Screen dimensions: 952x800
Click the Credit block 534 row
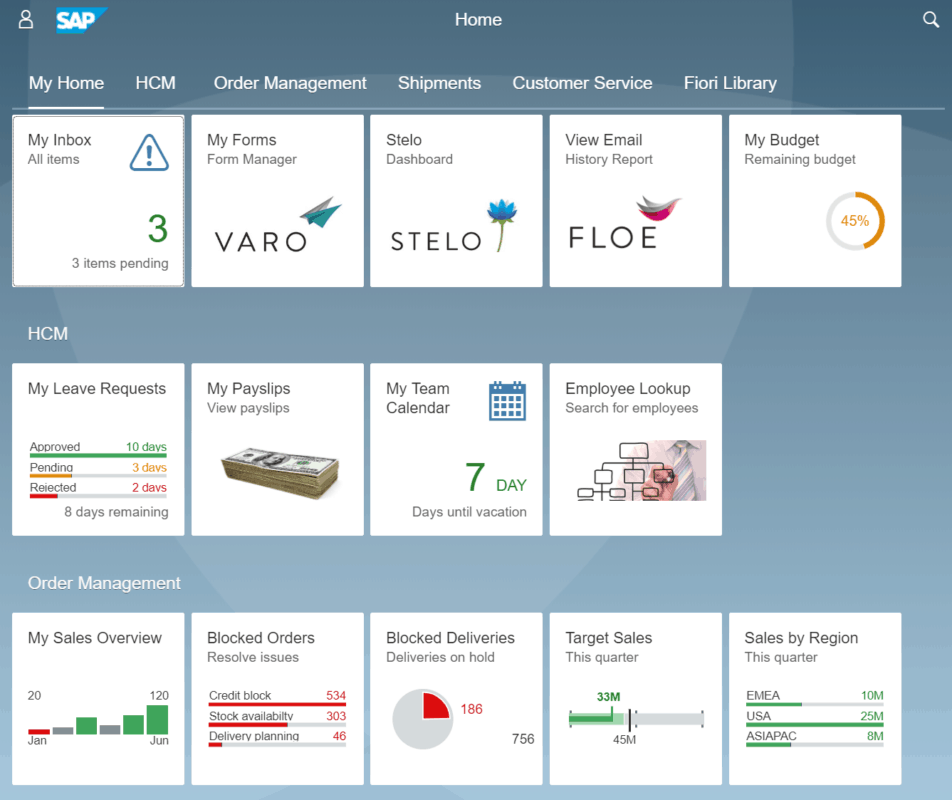(x=277, y=697)
